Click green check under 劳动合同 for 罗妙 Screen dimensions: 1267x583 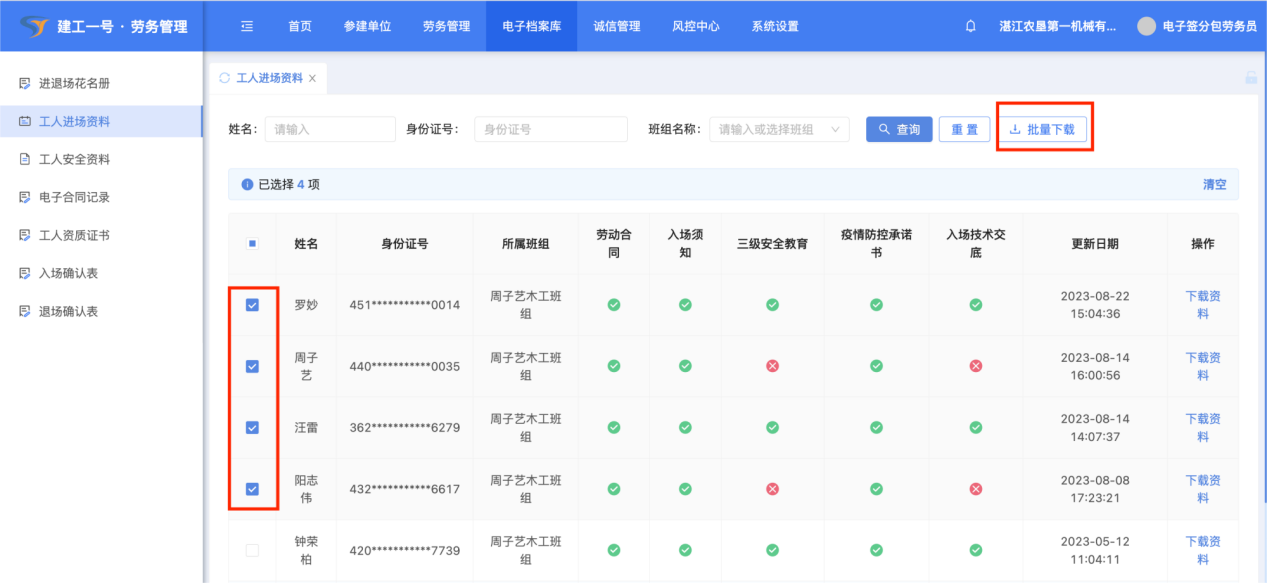(x=614, y=305)
